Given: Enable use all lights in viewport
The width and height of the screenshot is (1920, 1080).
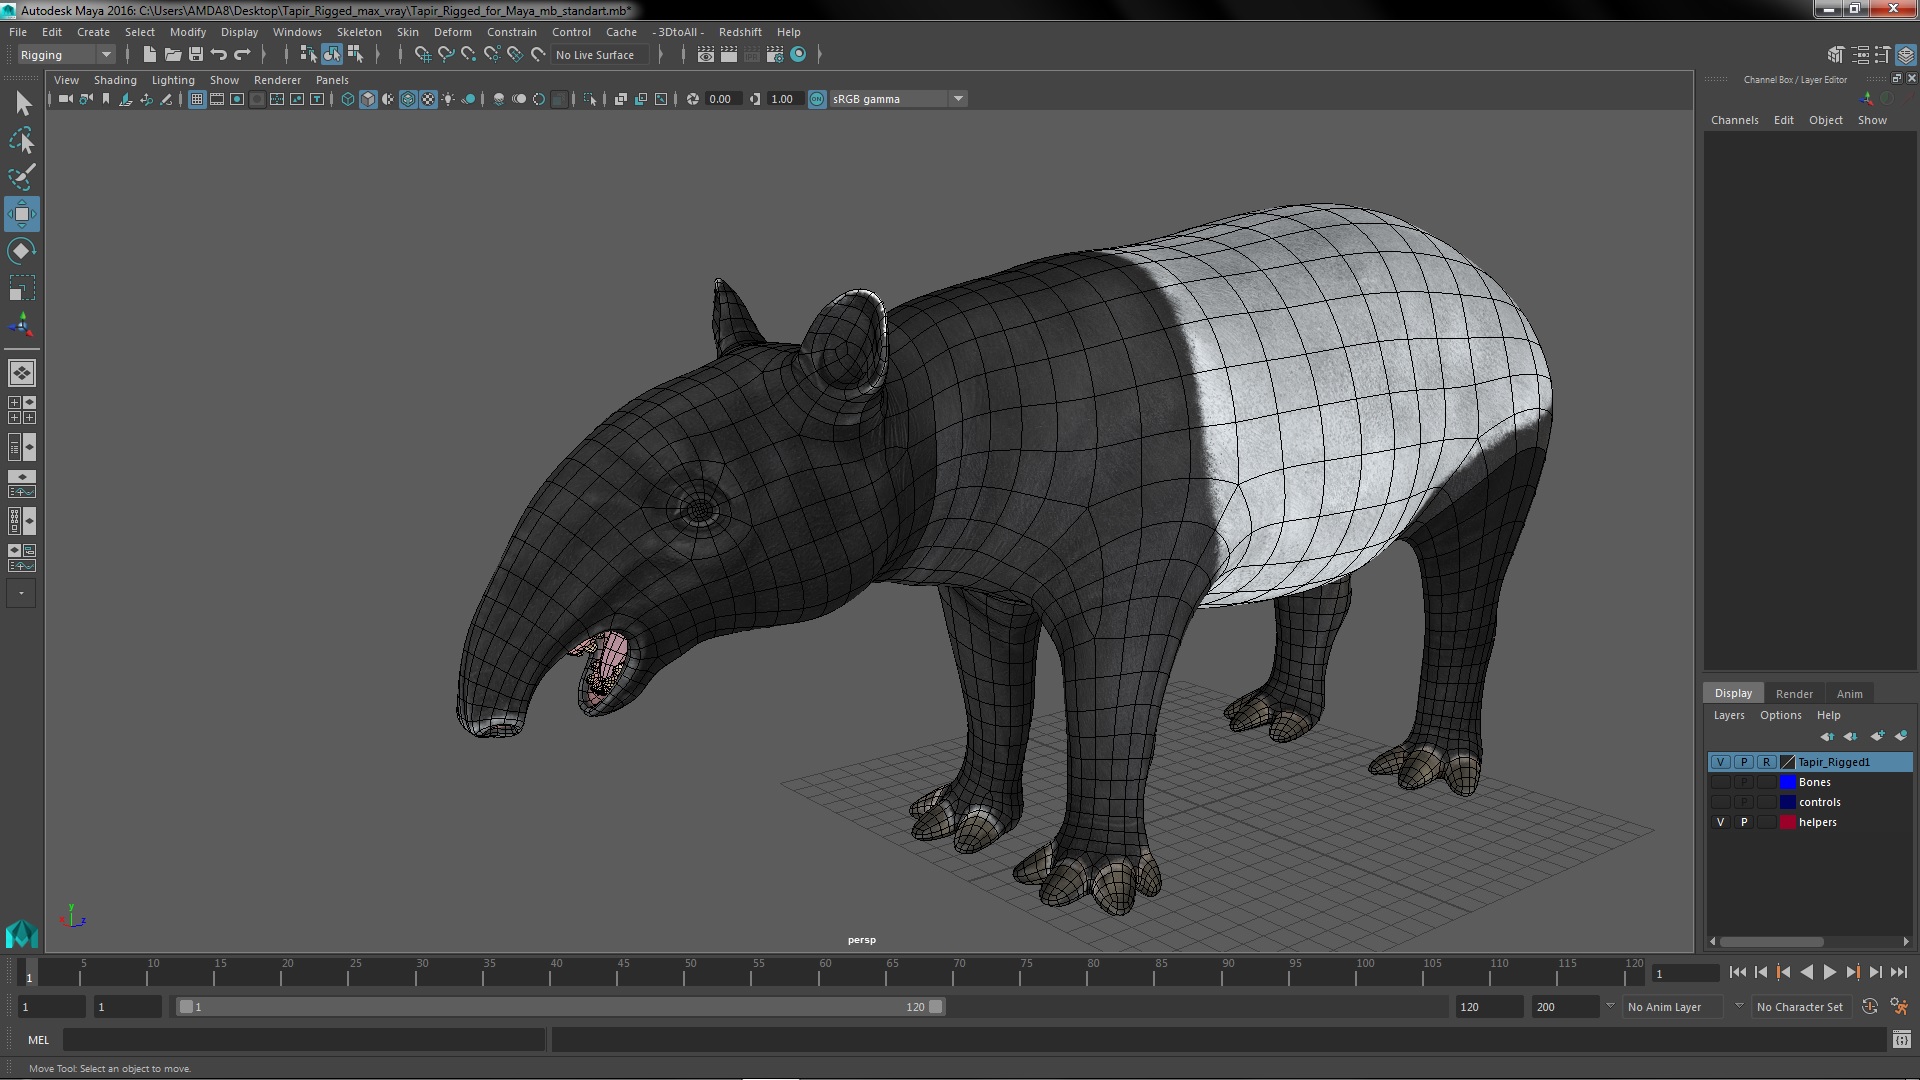Looking at the screenshot, I should click(448, 99).
